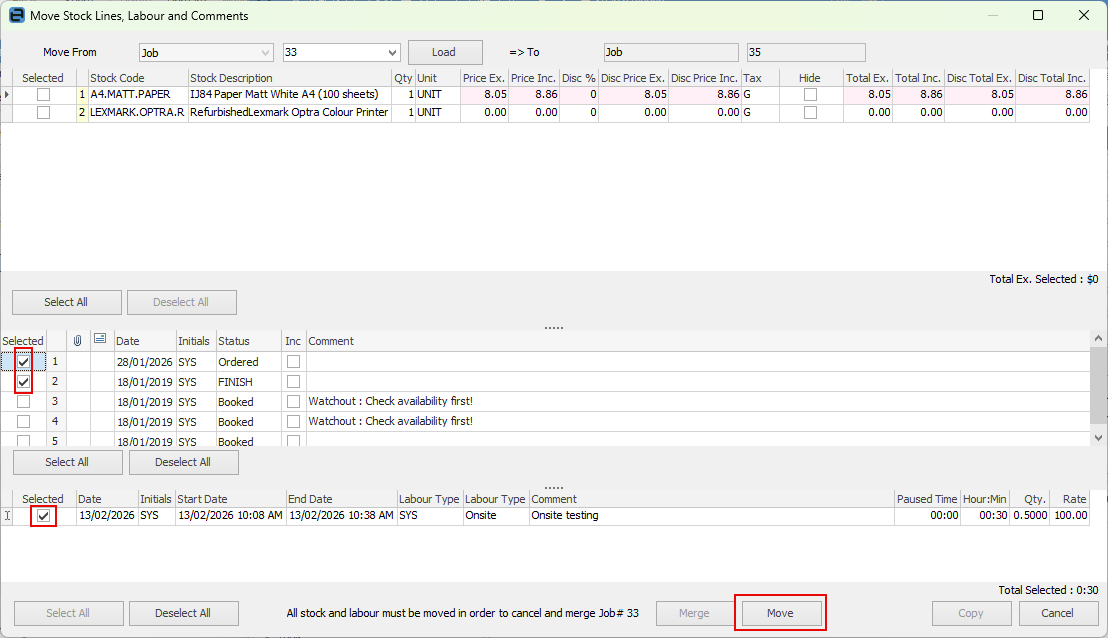The width and height of the screenshot is (1108, 638).
Task: Click the application icon in the title bar
Action: (x=16, y=15)
